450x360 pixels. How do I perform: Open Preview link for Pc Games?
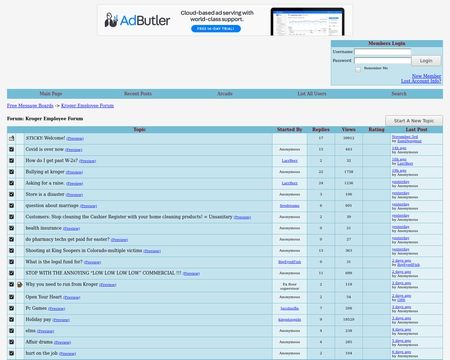[x=56, y=309]
